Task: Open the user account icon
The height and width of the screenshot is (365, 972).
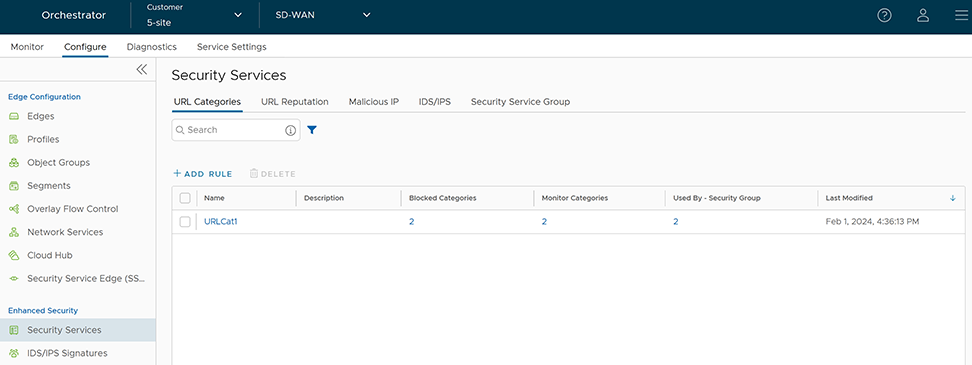Action: (923, 15)
